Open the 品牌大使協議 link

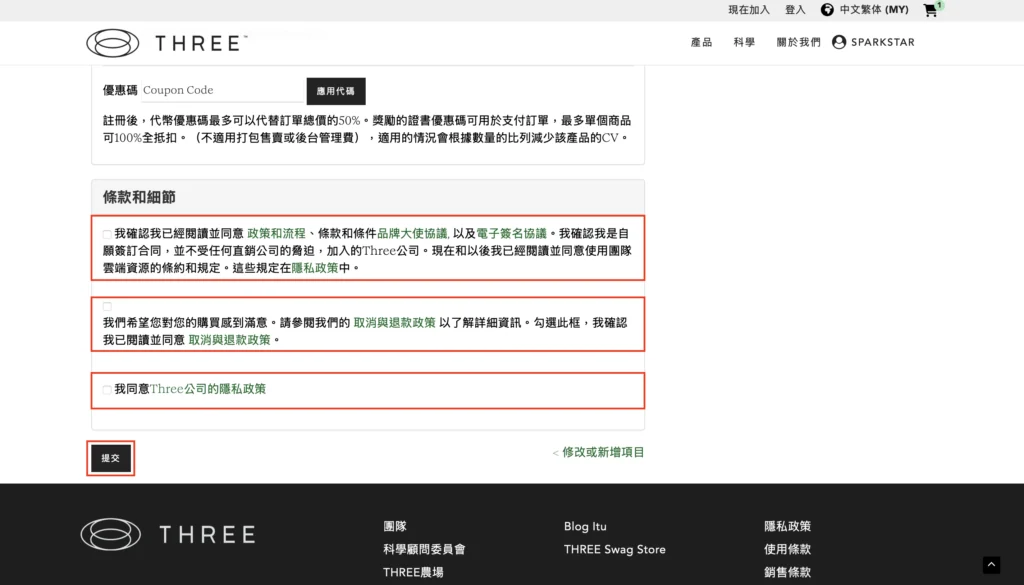pyautogui.click(x=412, y=233)
